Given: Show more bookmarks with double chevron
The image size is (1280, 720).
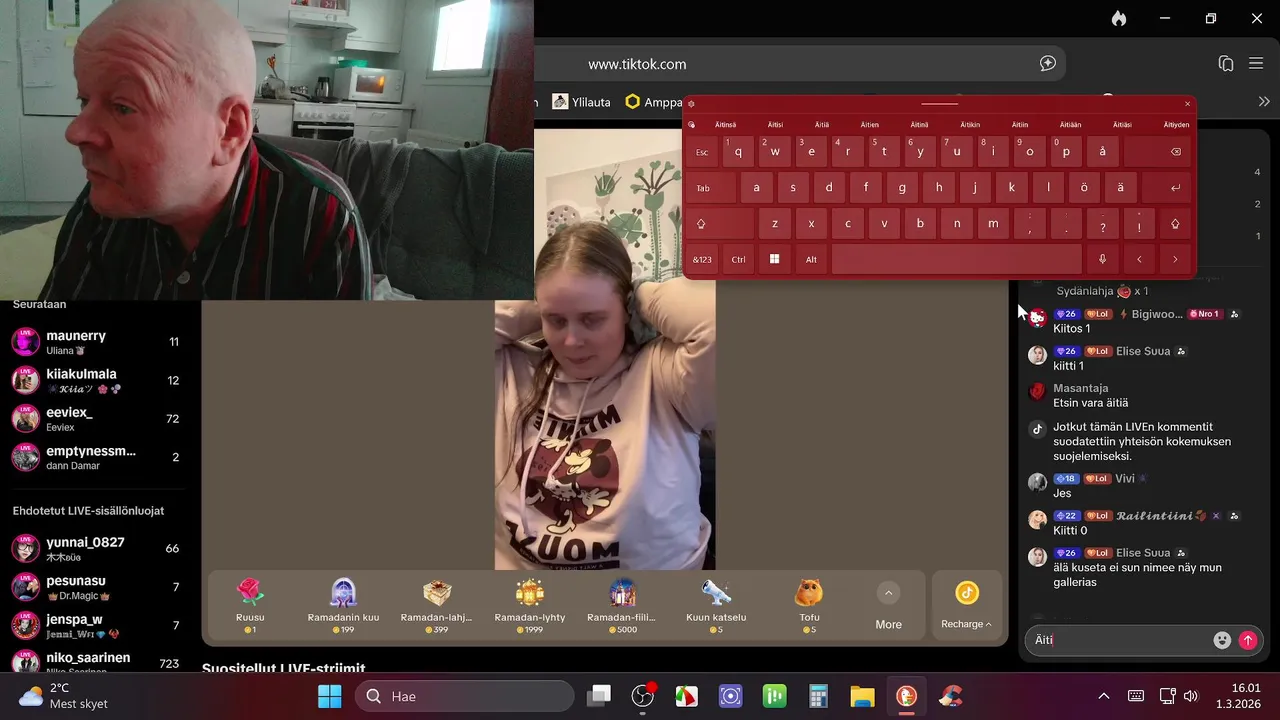Looking at the screenshot, I should click(x=1264, y=102).
